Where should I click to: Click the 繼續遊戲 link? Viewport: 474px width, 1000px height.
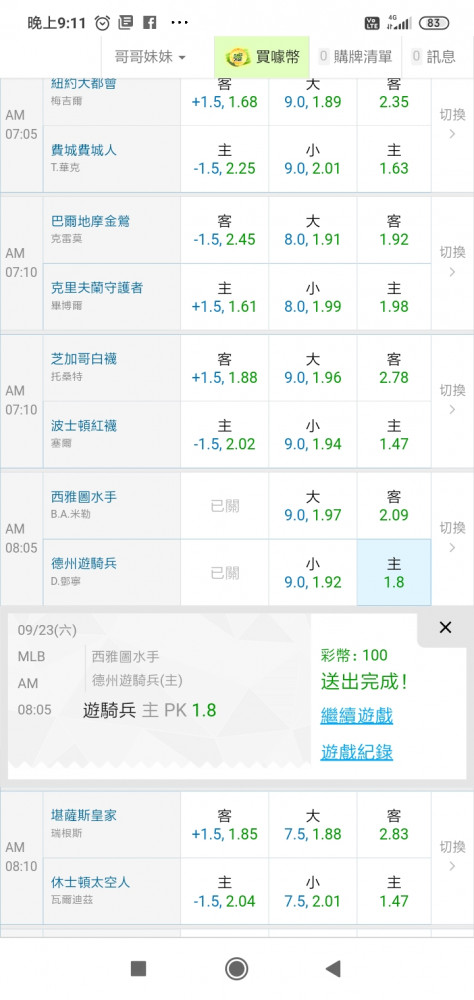point(357,716)
